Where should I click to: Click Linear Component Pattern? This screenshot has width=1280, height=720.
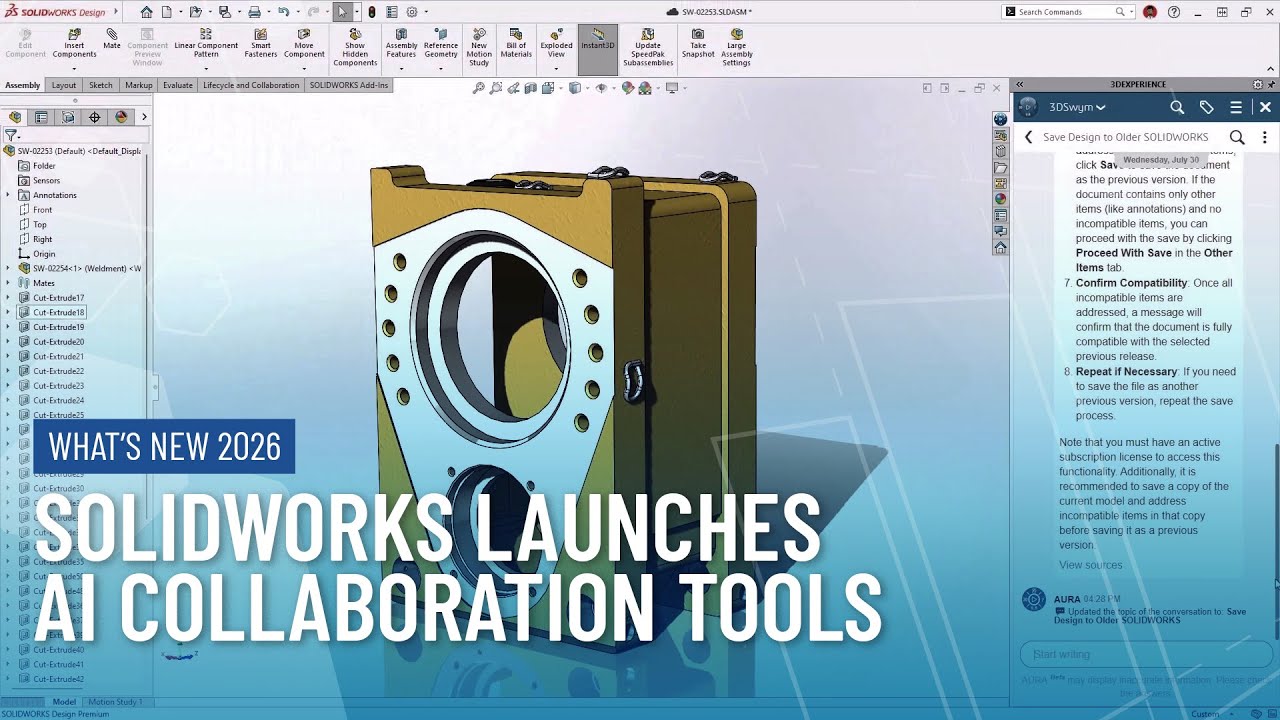tap(206, 44)
